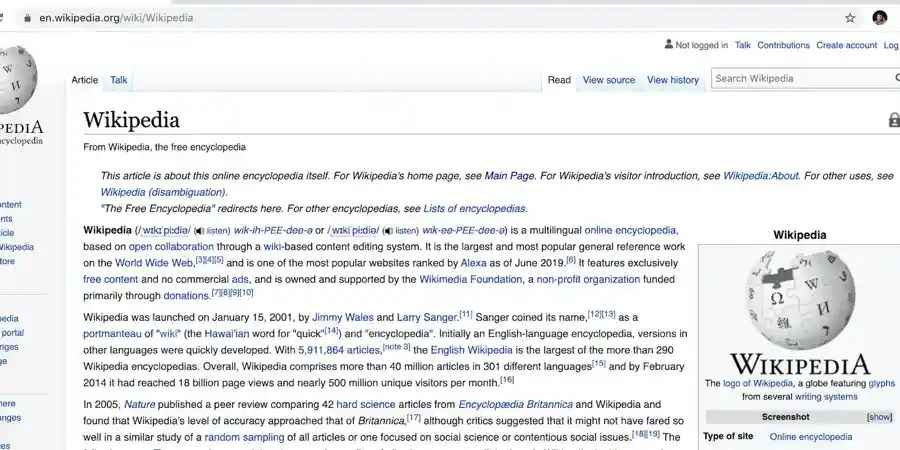Click citation reference [11]
The height and width of the screenshot is (450, 900).
point(465,314)
